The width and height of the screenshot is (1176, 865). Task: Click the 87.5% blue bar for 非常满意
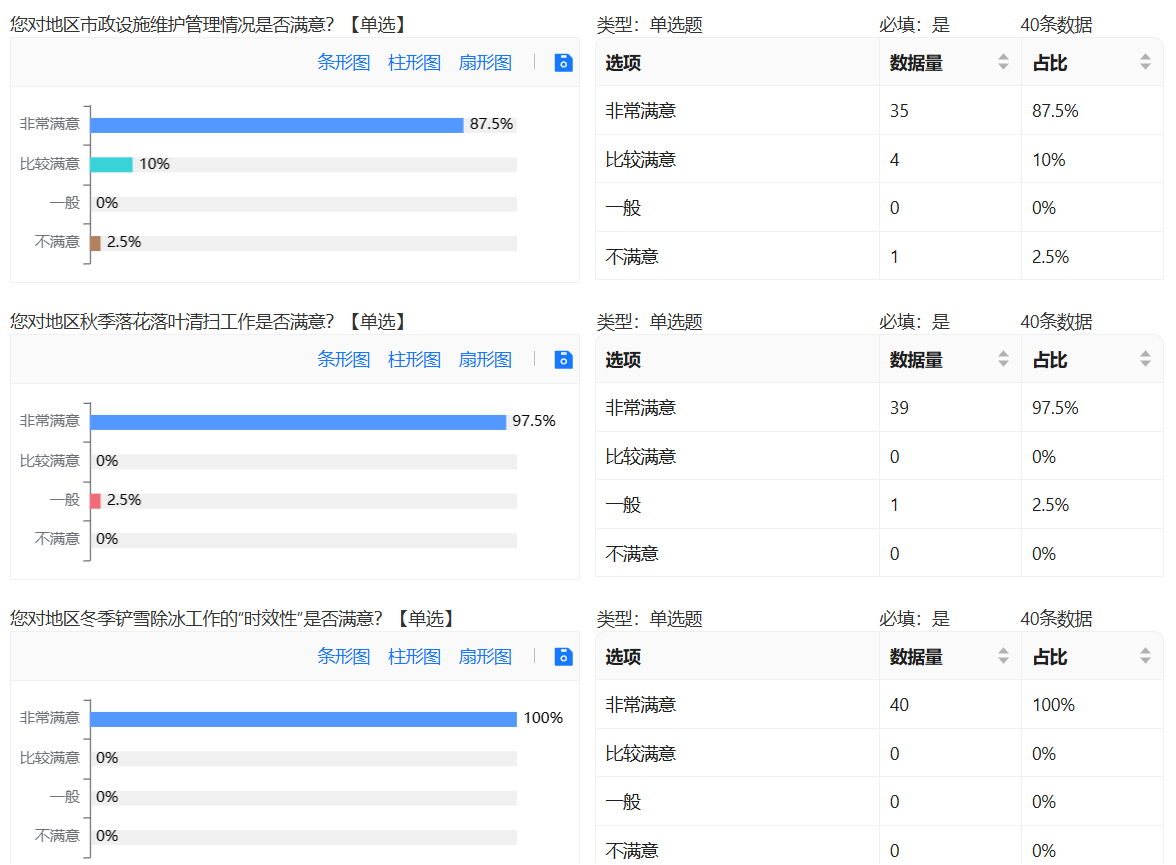coord(277,125)
